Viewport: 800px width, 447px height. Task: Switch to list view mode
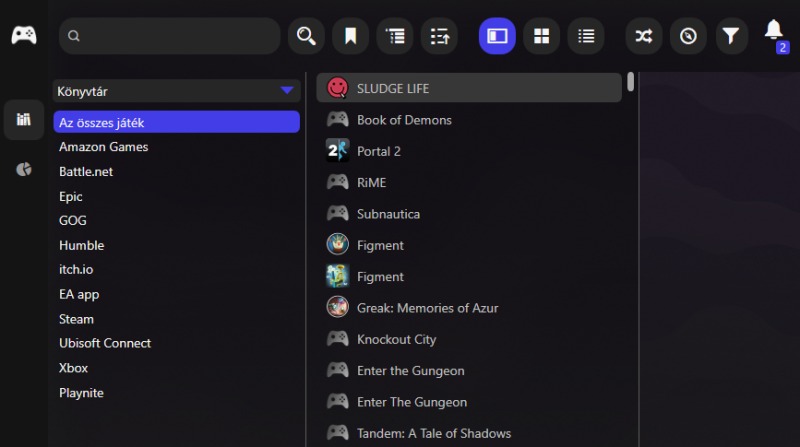point(586,36)
